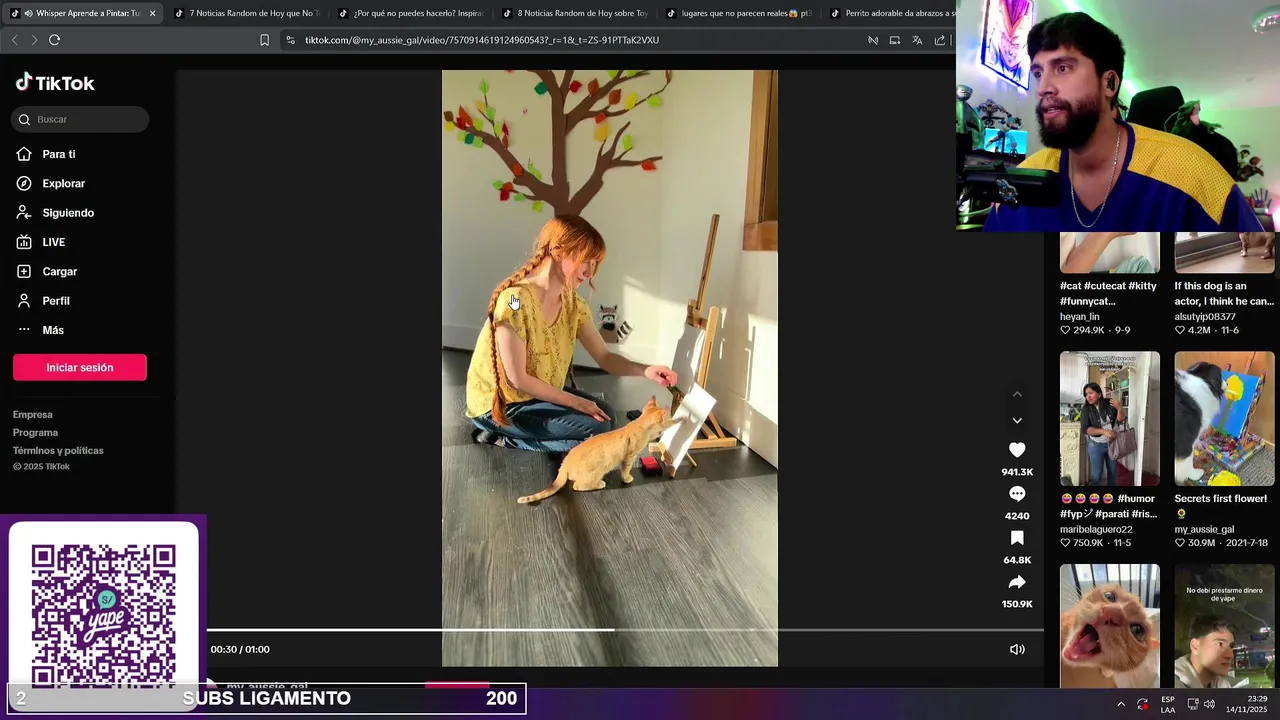
Task: Open taskbar volume control
Action: tap(1210, 704)
